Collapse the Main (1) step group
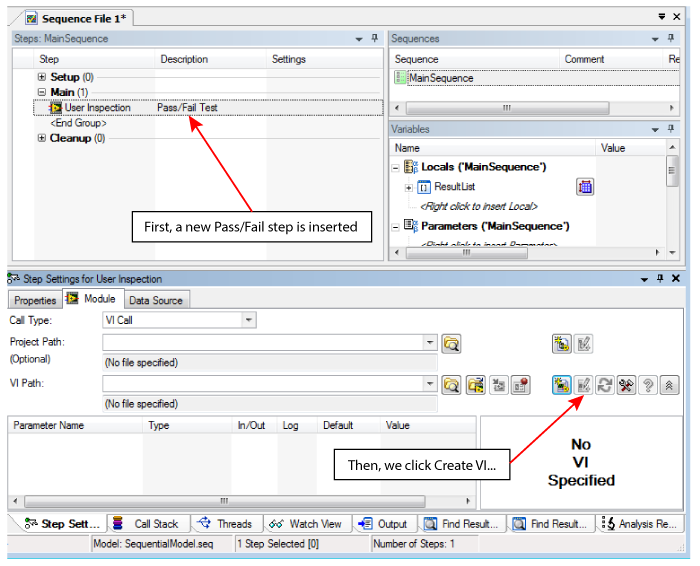700x566 pixels. (42, 92)
